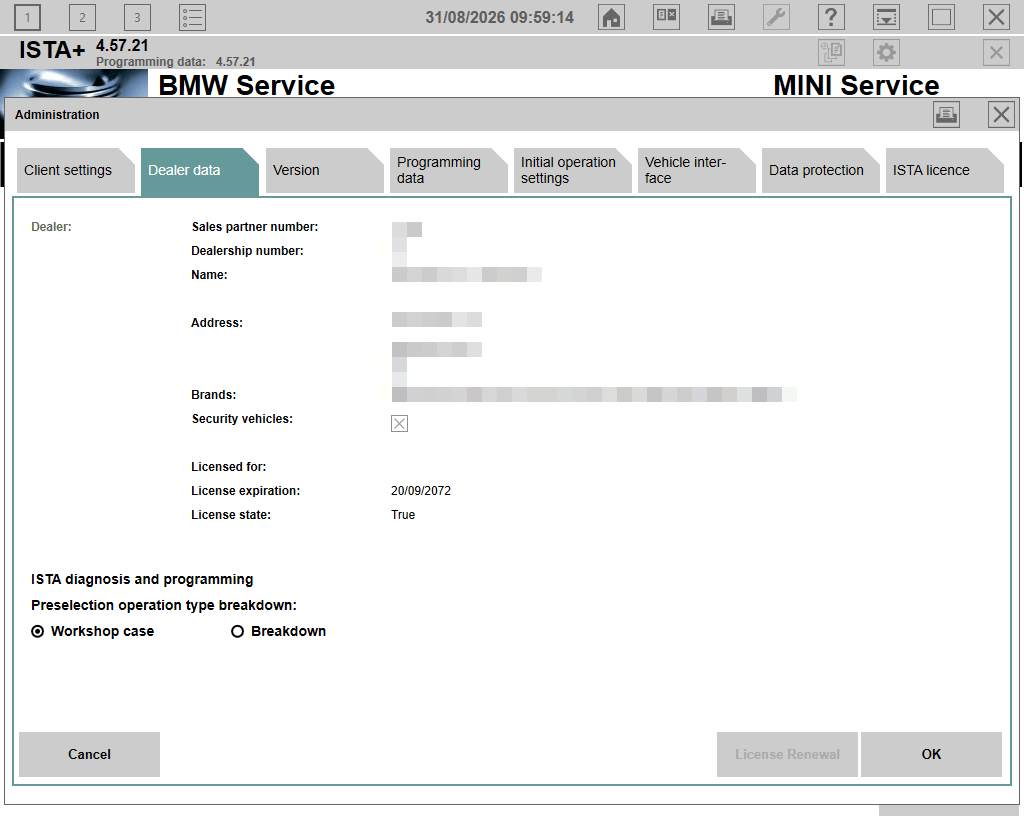This screenshot has width=1024, height=823.
Task: Click the Licensed for label
Action: tap(229, 467)
